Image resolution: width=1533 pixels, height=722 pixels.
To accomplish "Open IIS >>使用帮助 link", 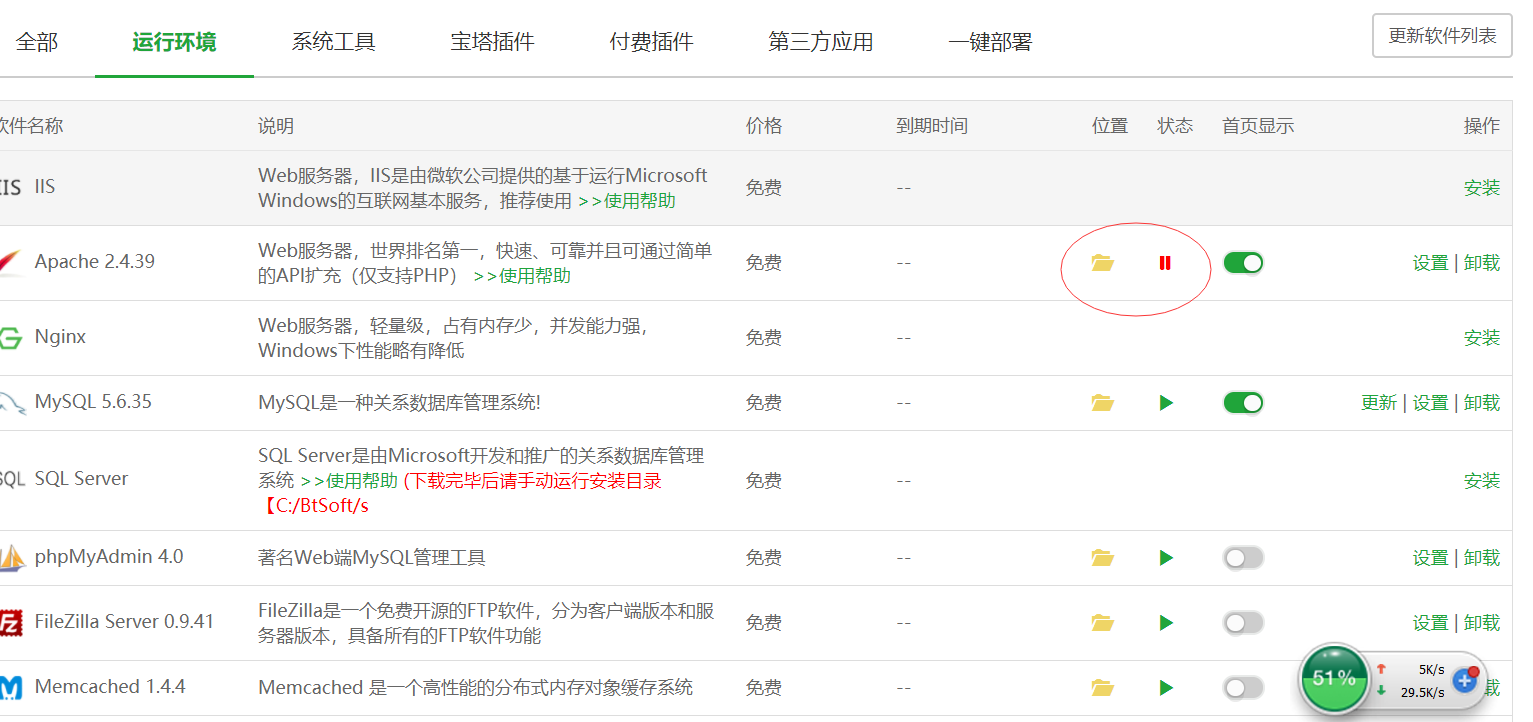I will point(626,201).
